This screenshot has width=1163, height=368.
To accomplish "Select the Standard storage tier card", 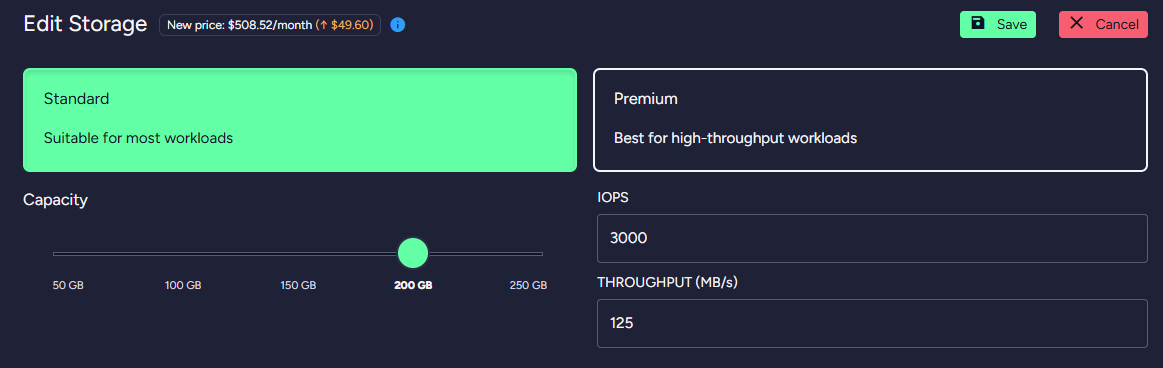I will 300,120.
